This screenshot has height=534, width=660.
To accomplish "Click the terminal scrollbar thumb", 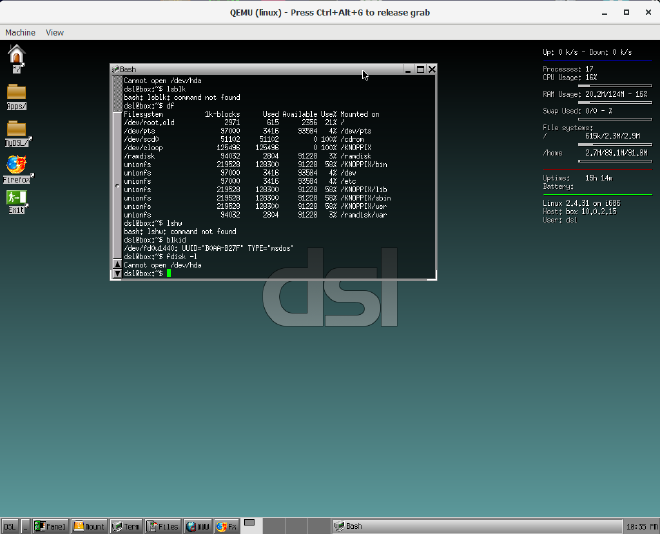I will pos(117,185).
